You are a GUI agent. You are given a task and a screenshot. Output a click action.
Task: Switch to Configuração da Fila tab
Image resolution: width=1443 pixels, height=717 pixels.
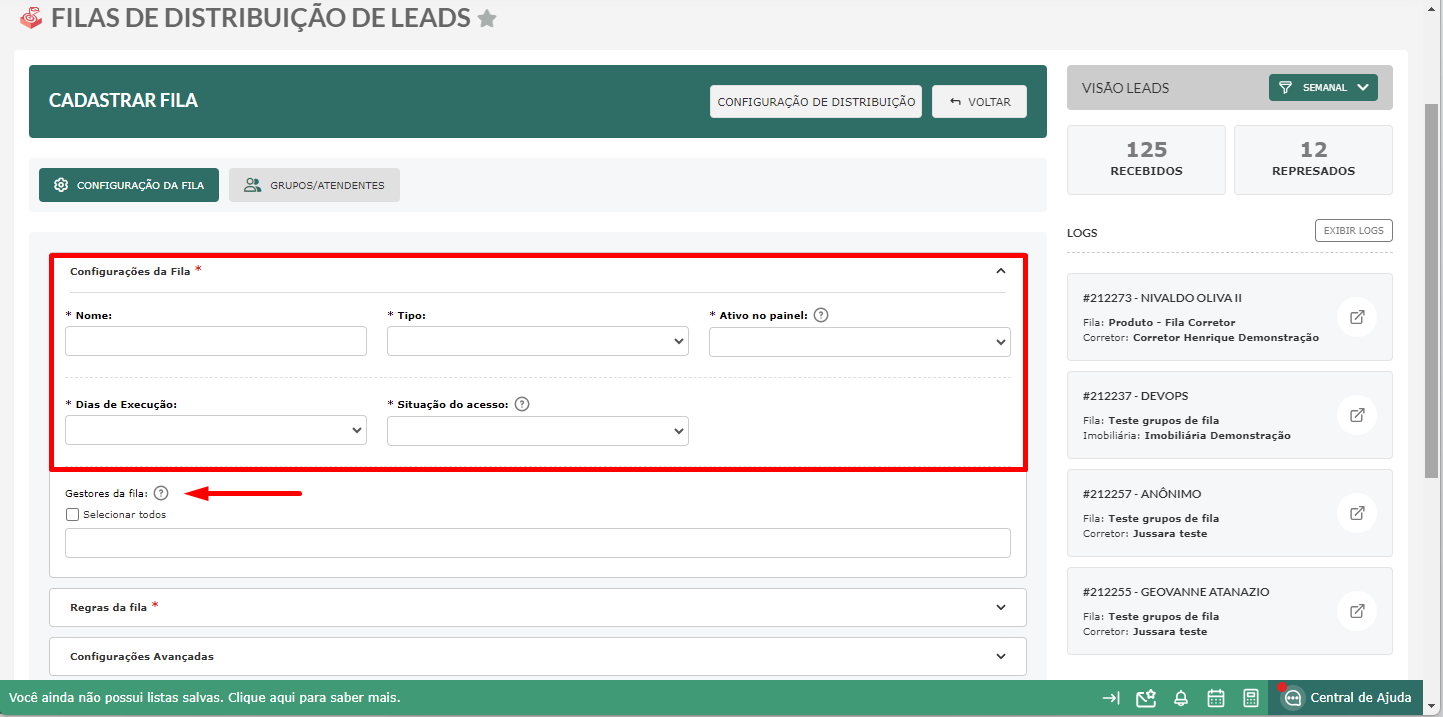(129, 185)
